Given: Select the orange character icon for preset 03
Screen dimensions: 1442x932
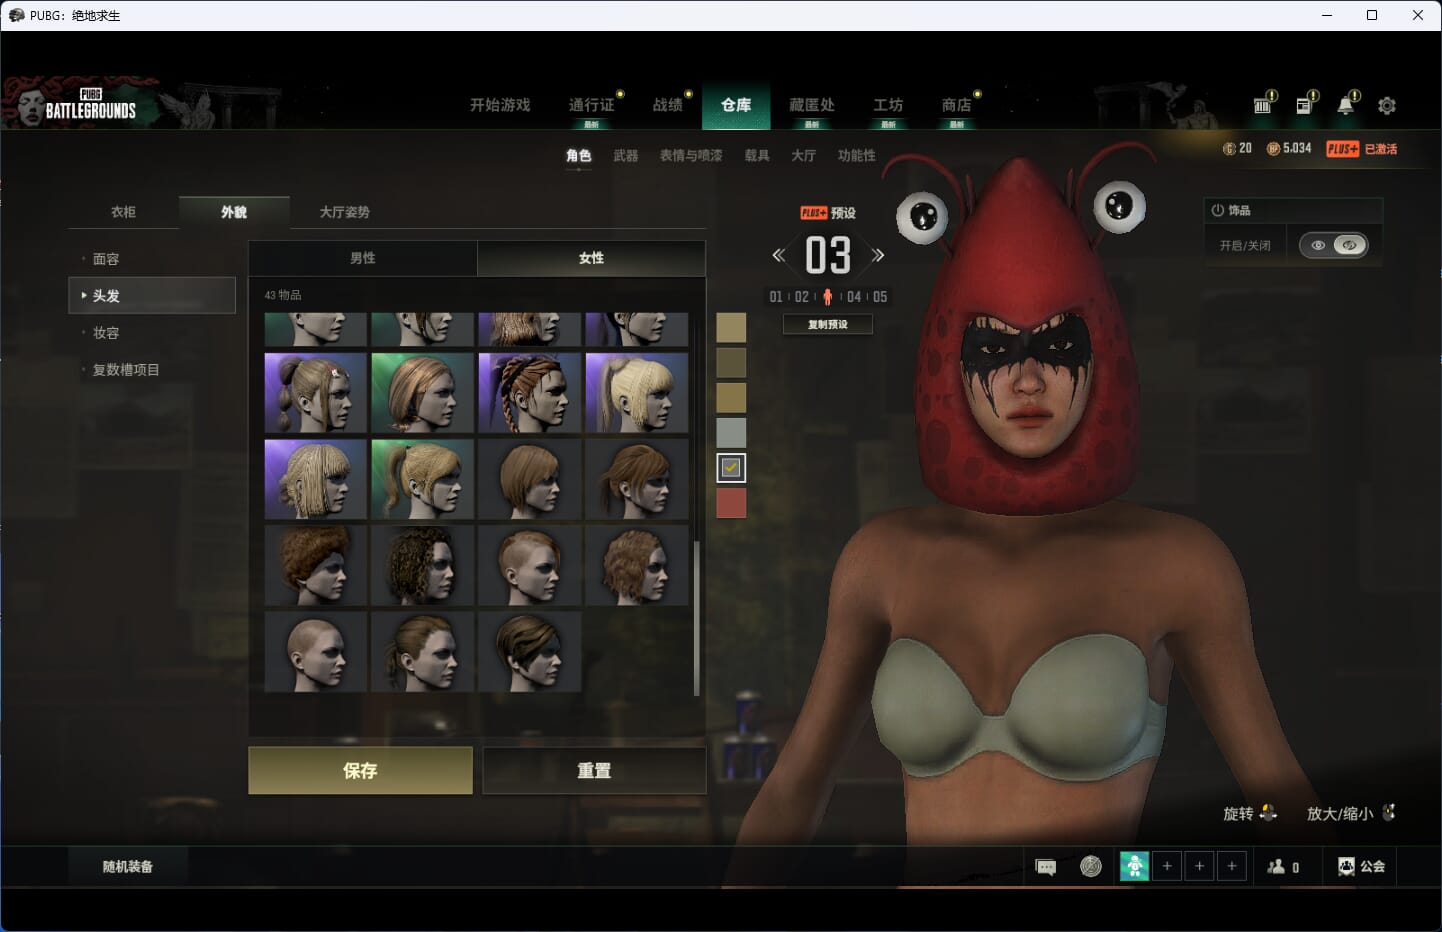Looking at the screenshot, I should pos(827,297).
